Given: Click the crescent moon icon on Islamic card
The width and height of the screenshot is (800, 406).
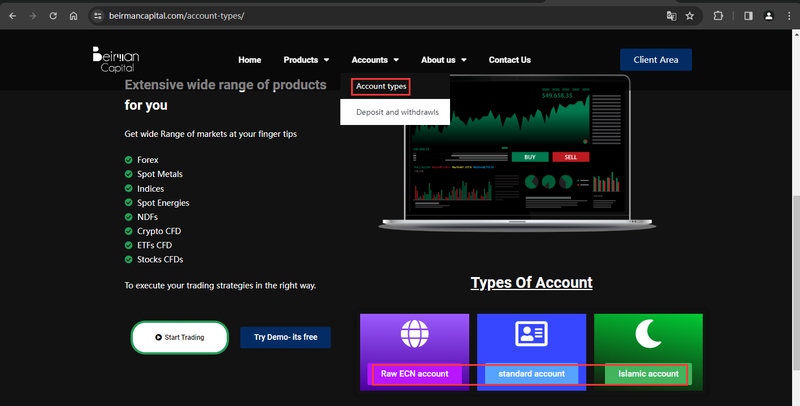Looking at the screenshot, I should click(648, 334).
